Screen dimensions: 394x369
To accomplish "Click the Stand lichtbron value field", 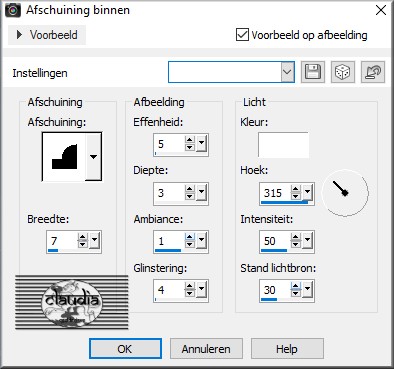I will [x=275, y=290].
